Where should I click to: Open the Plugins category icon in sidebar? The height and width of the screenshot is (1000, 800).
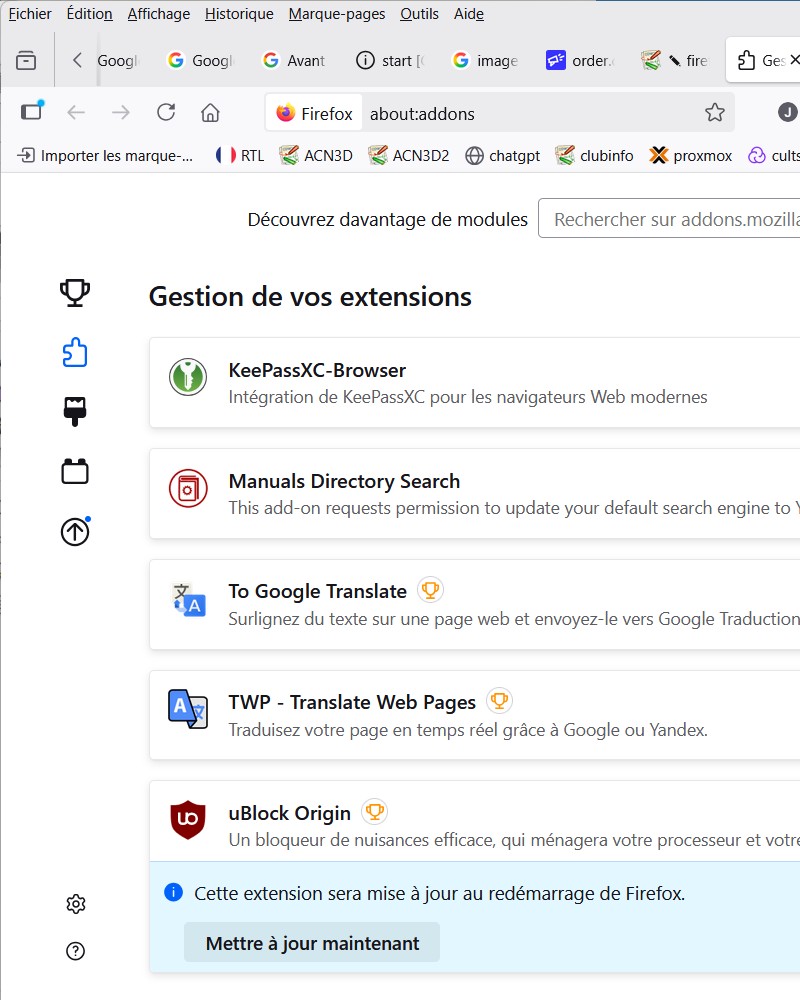75,471
